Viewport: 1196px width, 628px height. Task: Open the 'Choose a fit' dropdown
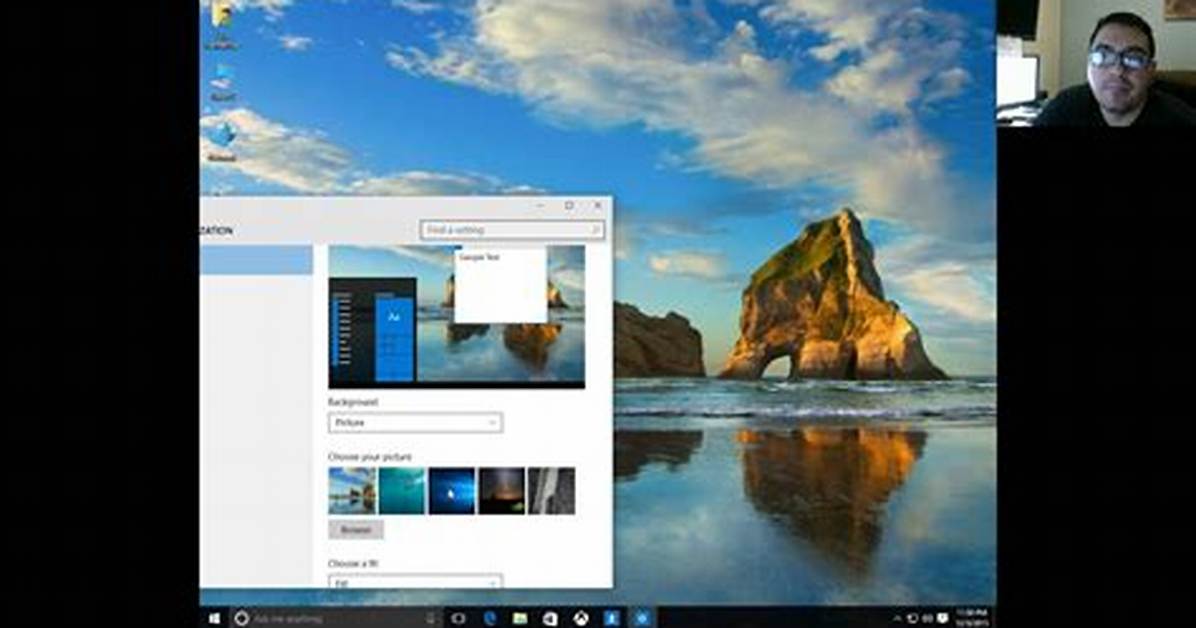click(415, 581)
